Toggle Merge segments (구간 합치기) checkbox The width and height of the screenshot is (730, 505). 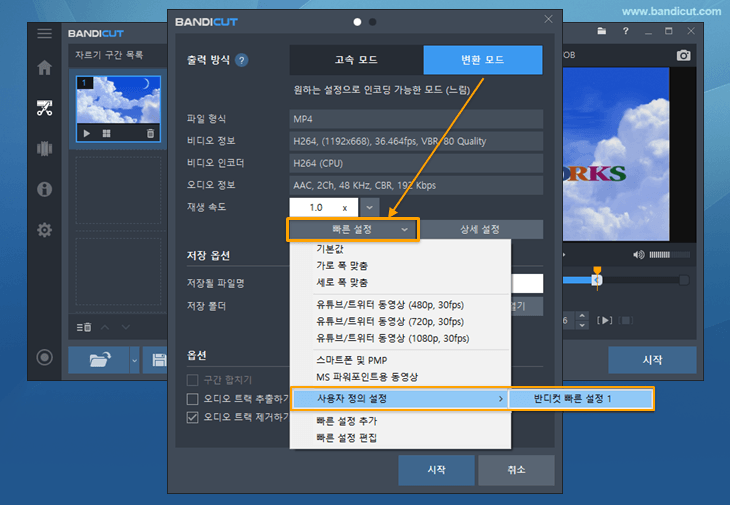click(192, 380)
